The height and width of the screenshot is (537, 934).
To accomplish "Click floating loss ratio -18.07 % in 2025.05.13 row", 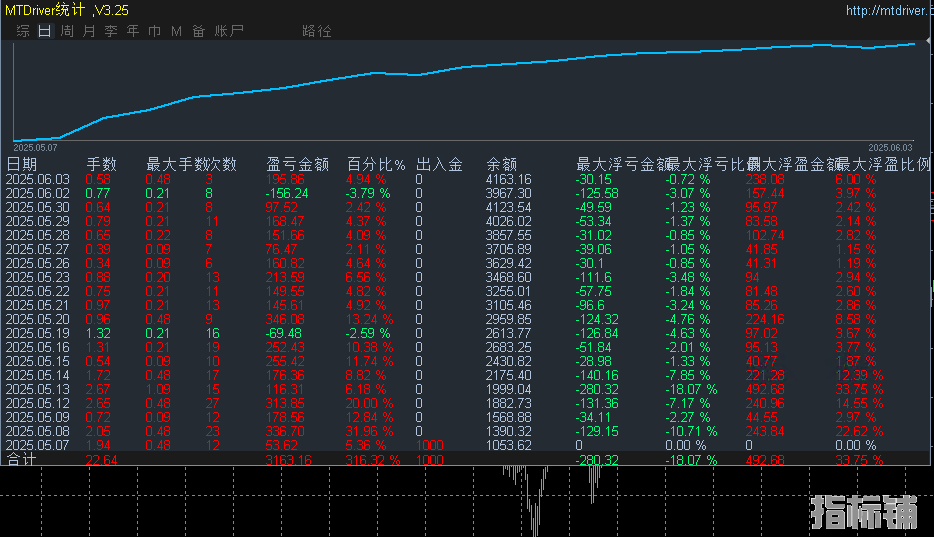I will point(691,389).
